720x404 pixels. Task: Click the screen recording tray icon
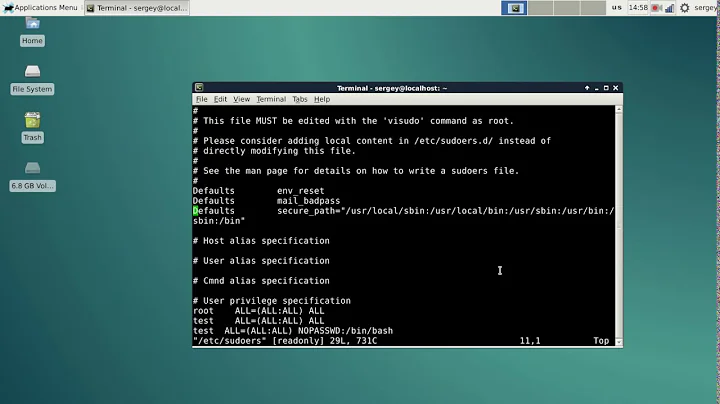[x=656, y=8]
